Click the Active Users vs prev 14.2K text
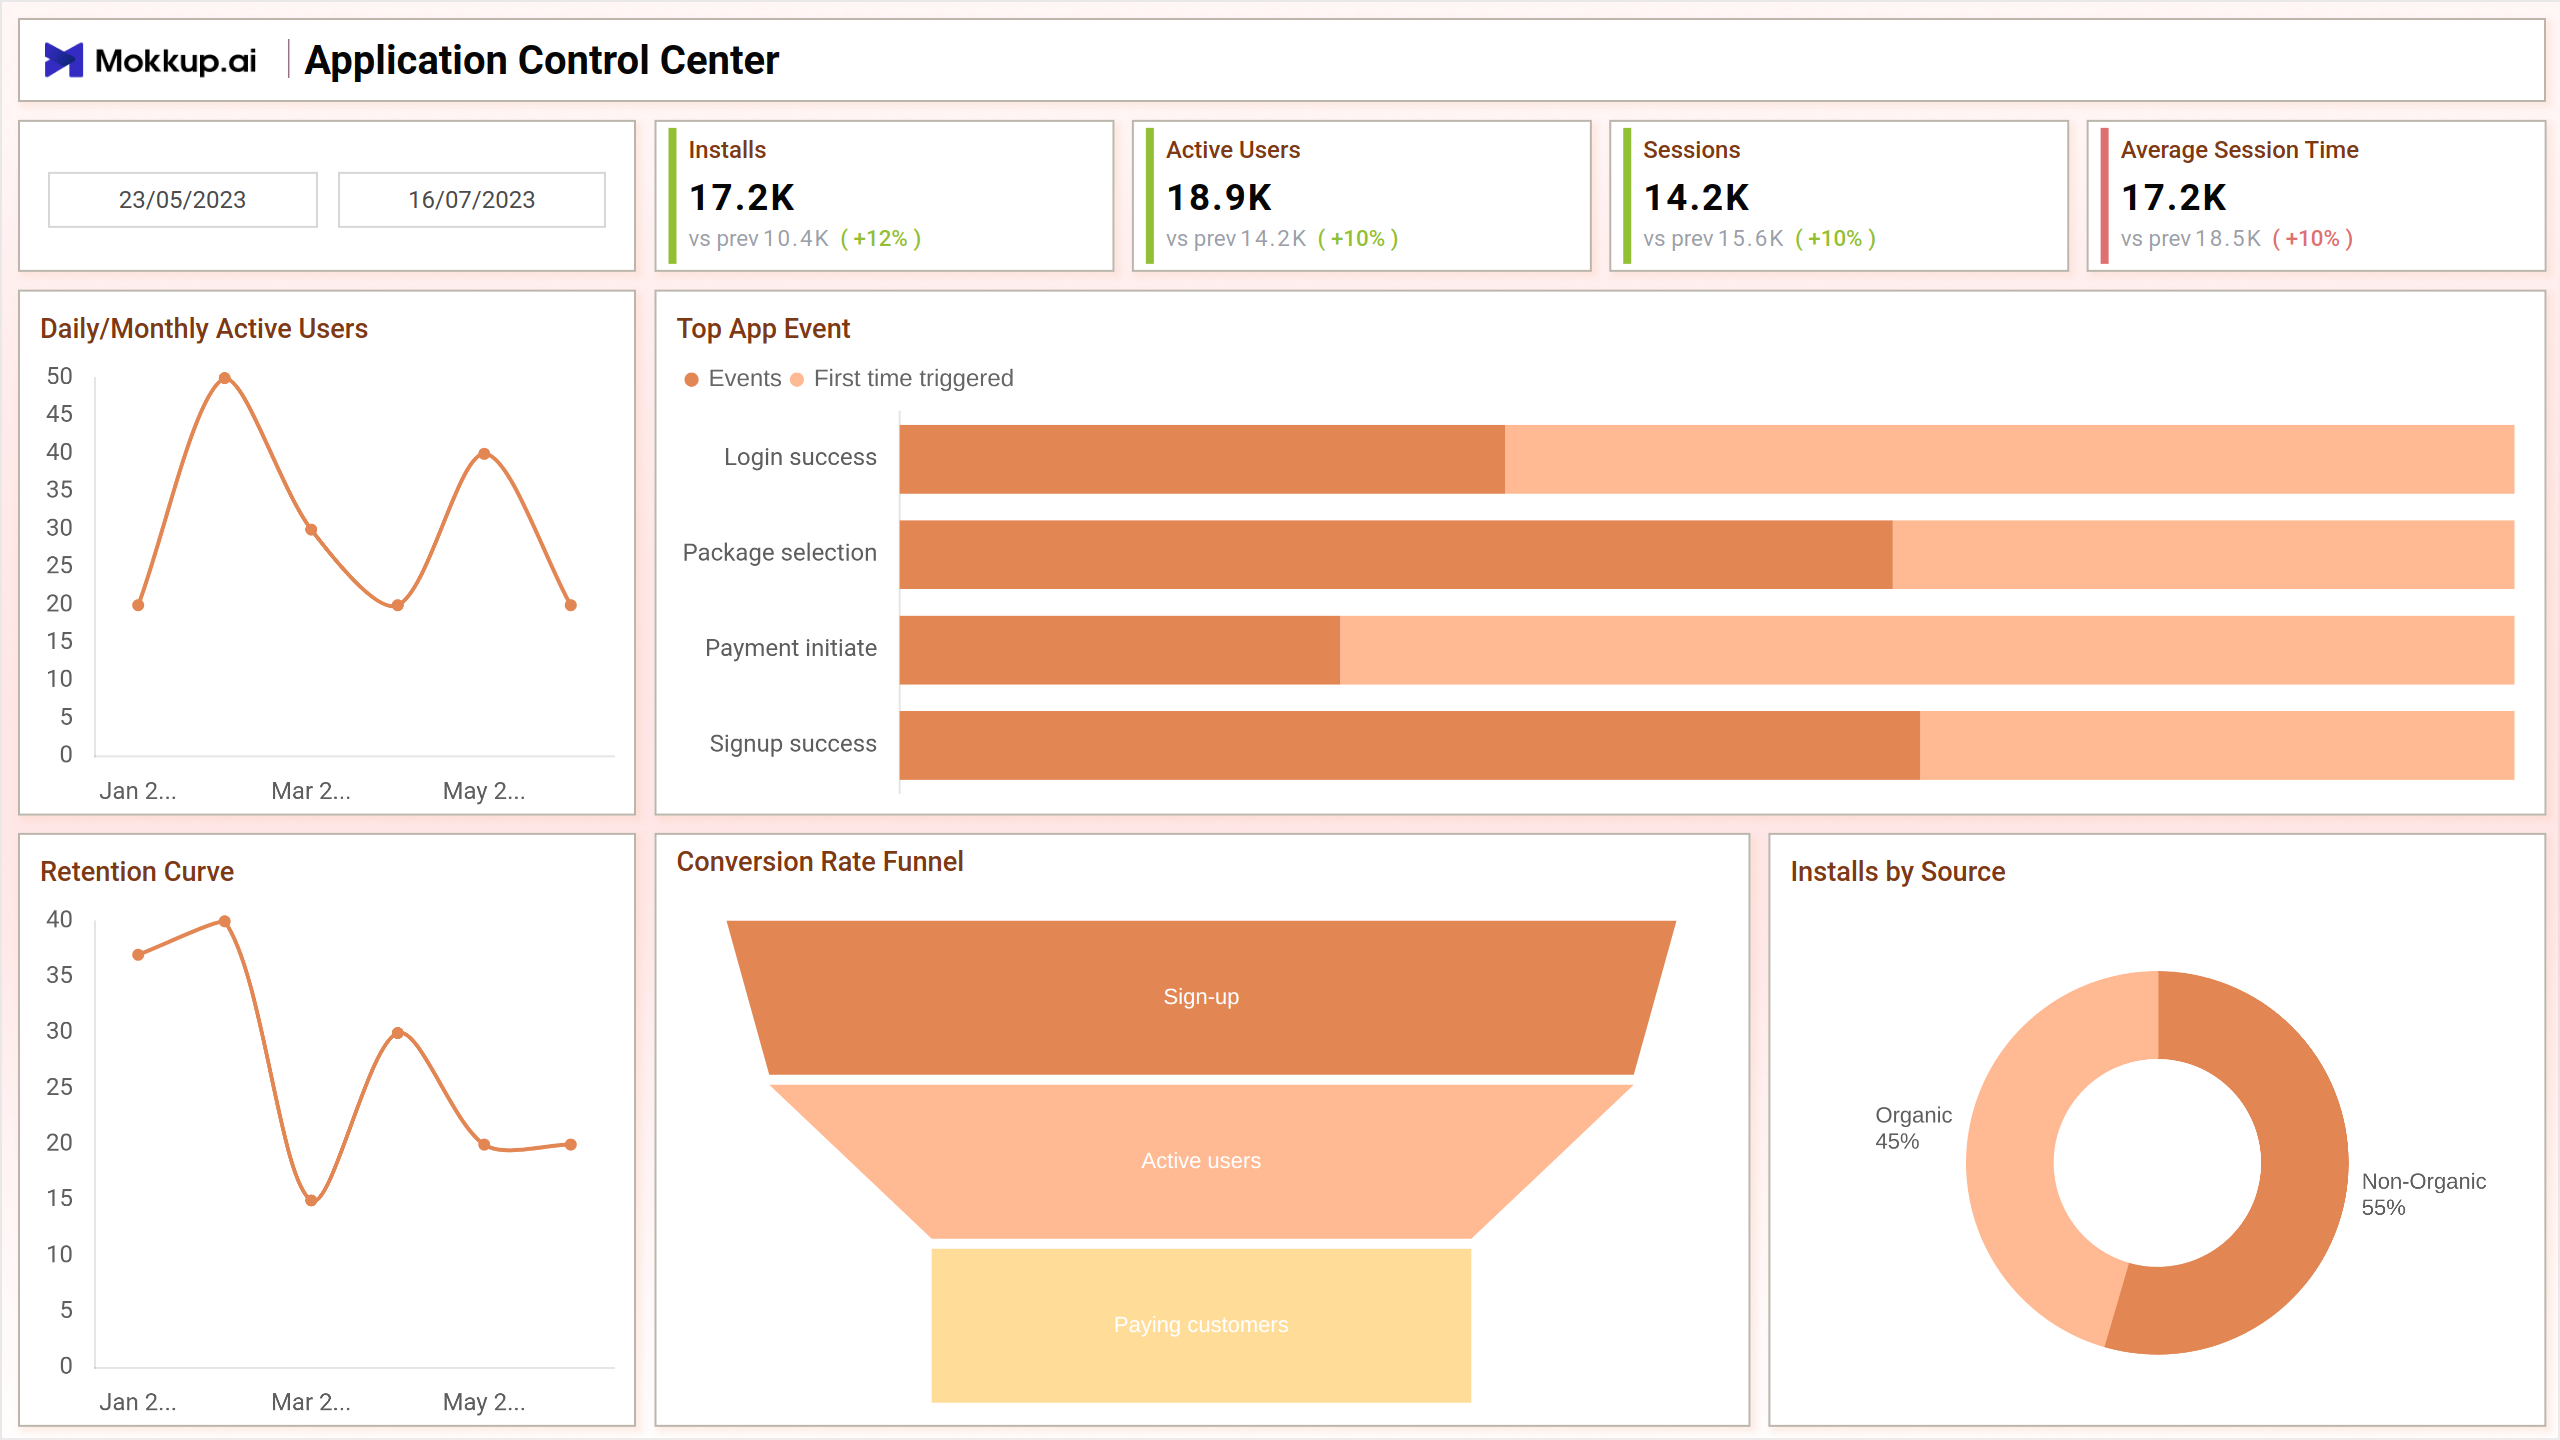 point(1236,239)
